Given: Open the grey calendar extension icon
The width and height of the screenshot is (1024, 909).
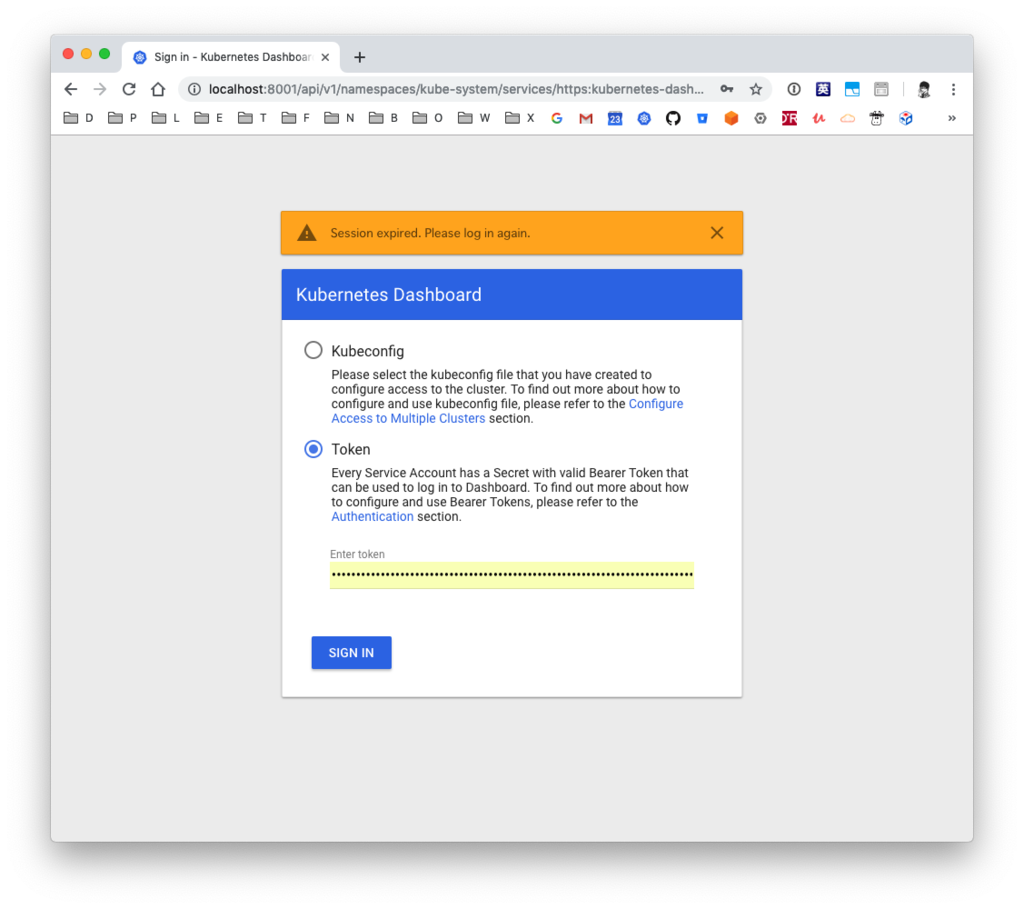Looking at the screenshot, I should click(881, 89).
